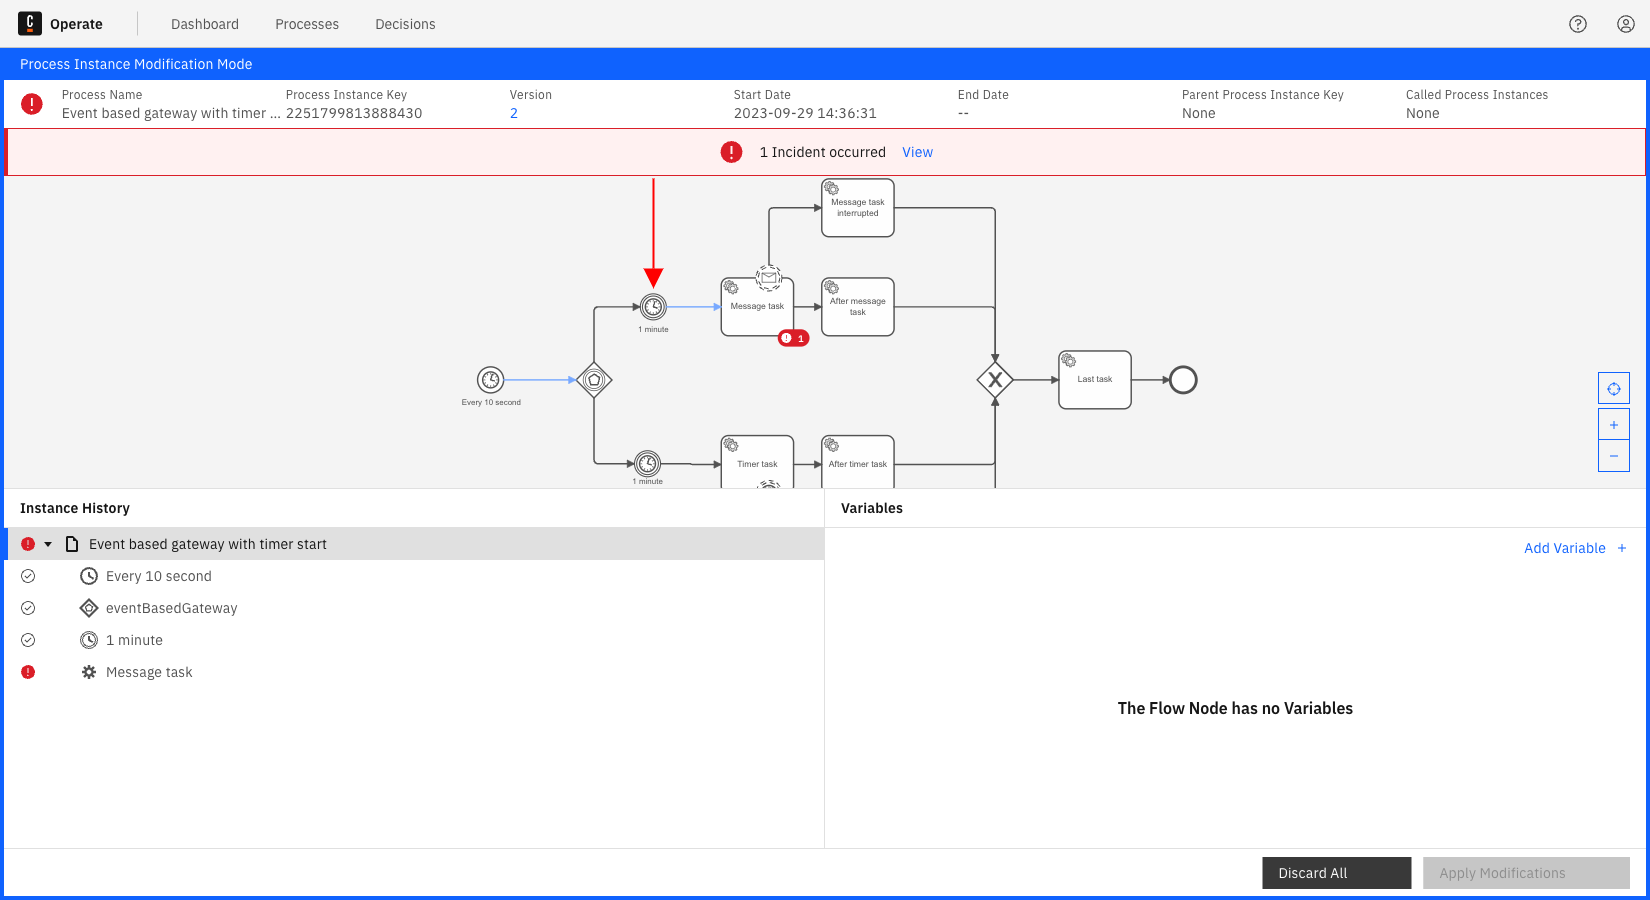Open the Decisions tab

[405, 24]
